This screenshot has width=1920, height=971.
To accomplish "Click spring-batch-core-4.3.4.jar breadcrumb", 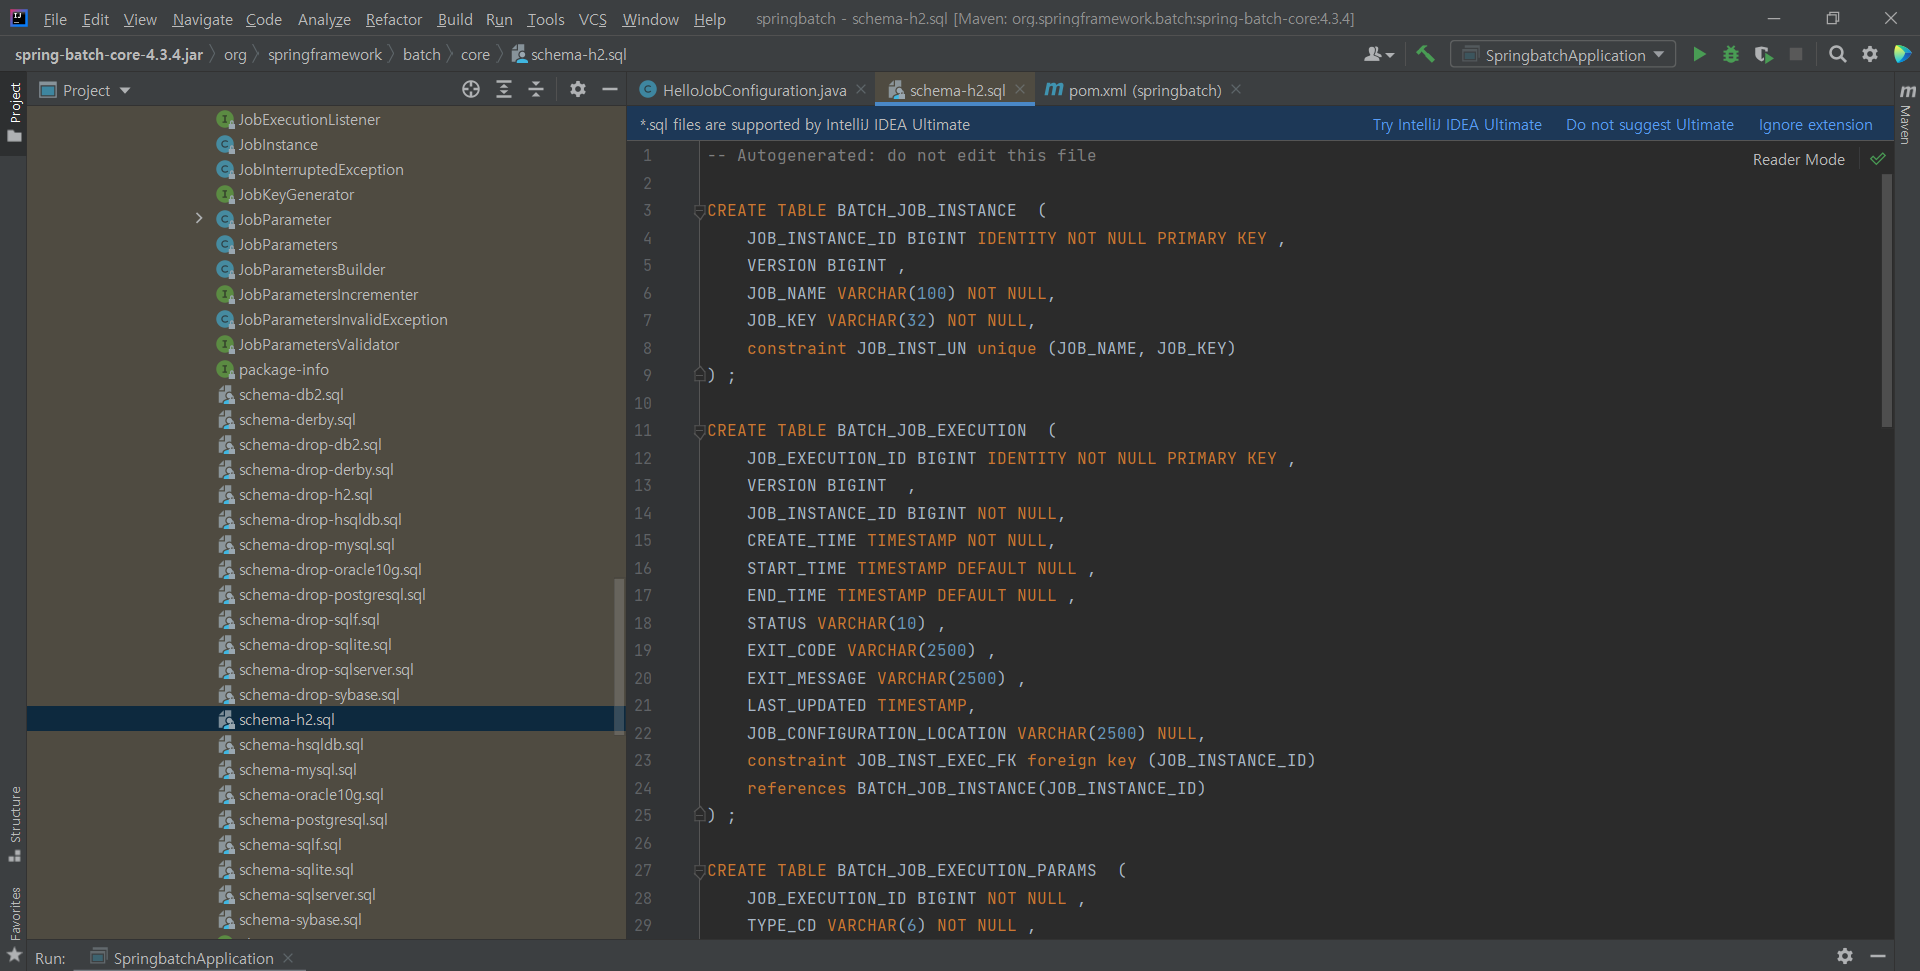I will 108,55.
